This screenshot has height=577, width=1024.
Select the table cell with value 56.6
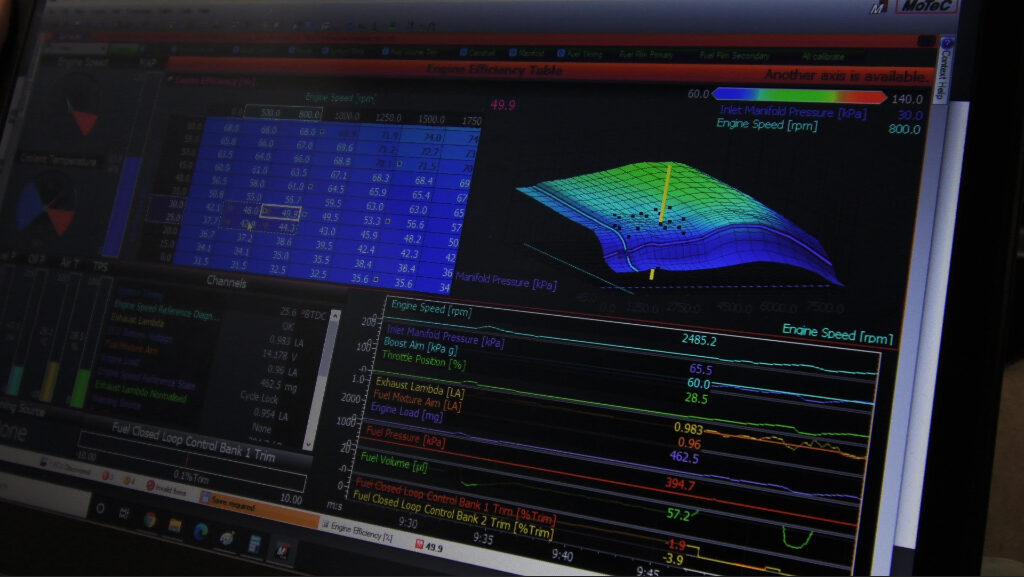[x=415, y=224]
